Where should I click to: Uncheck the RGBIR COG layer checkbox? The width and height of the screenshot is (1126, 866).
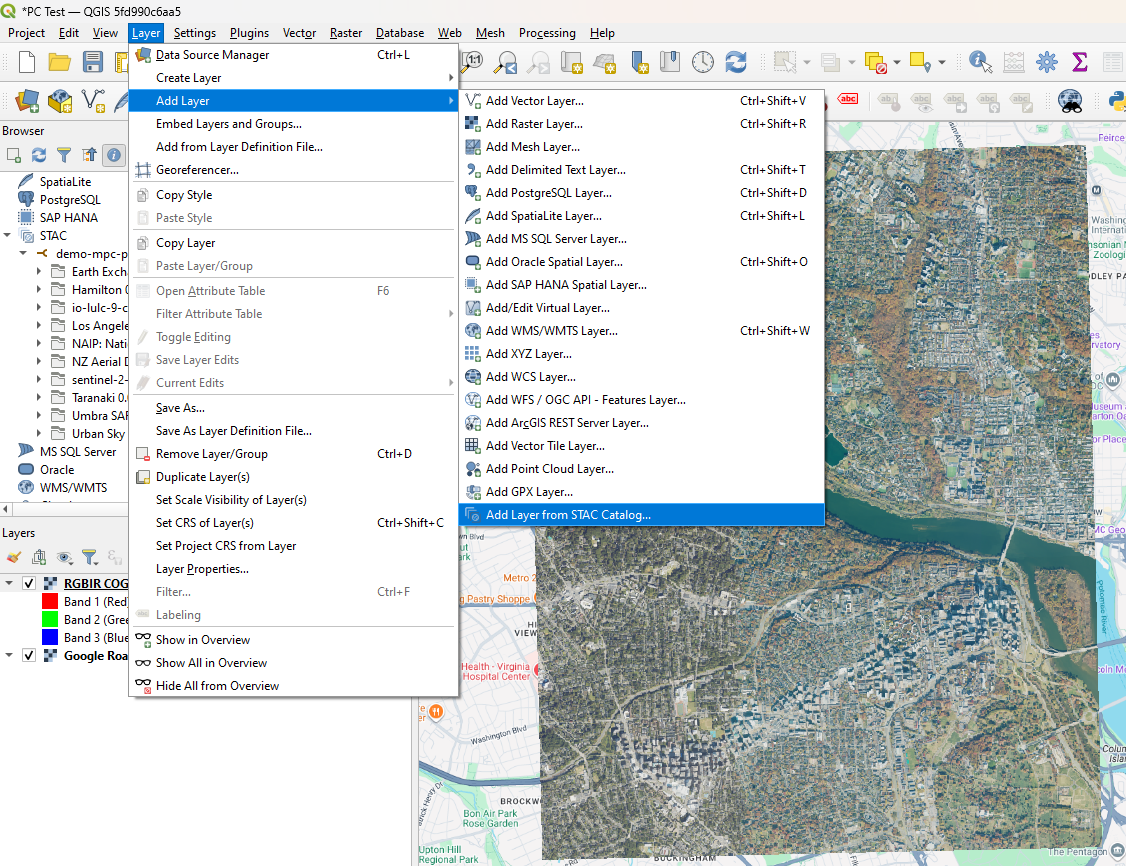29,583
